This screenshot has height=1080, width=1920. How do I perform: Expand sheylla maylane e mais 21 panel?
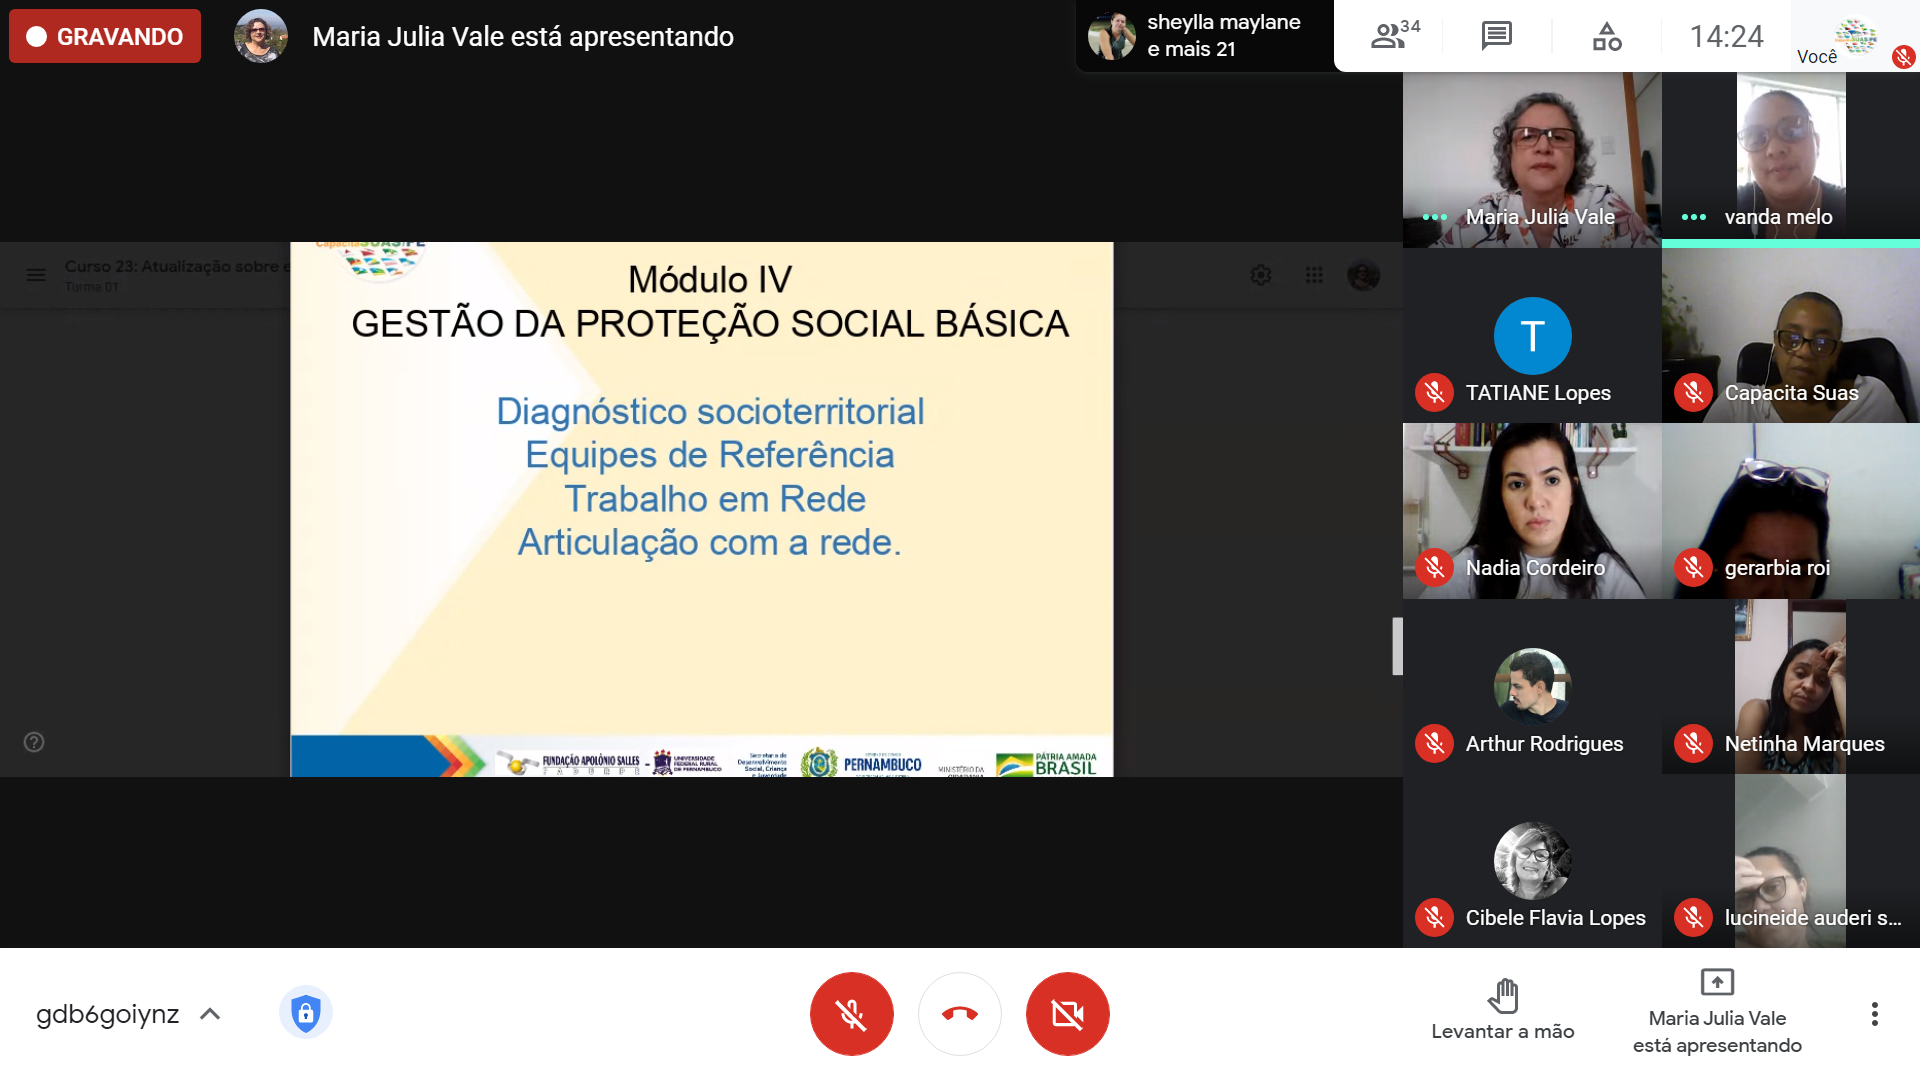coord(1203,36)
